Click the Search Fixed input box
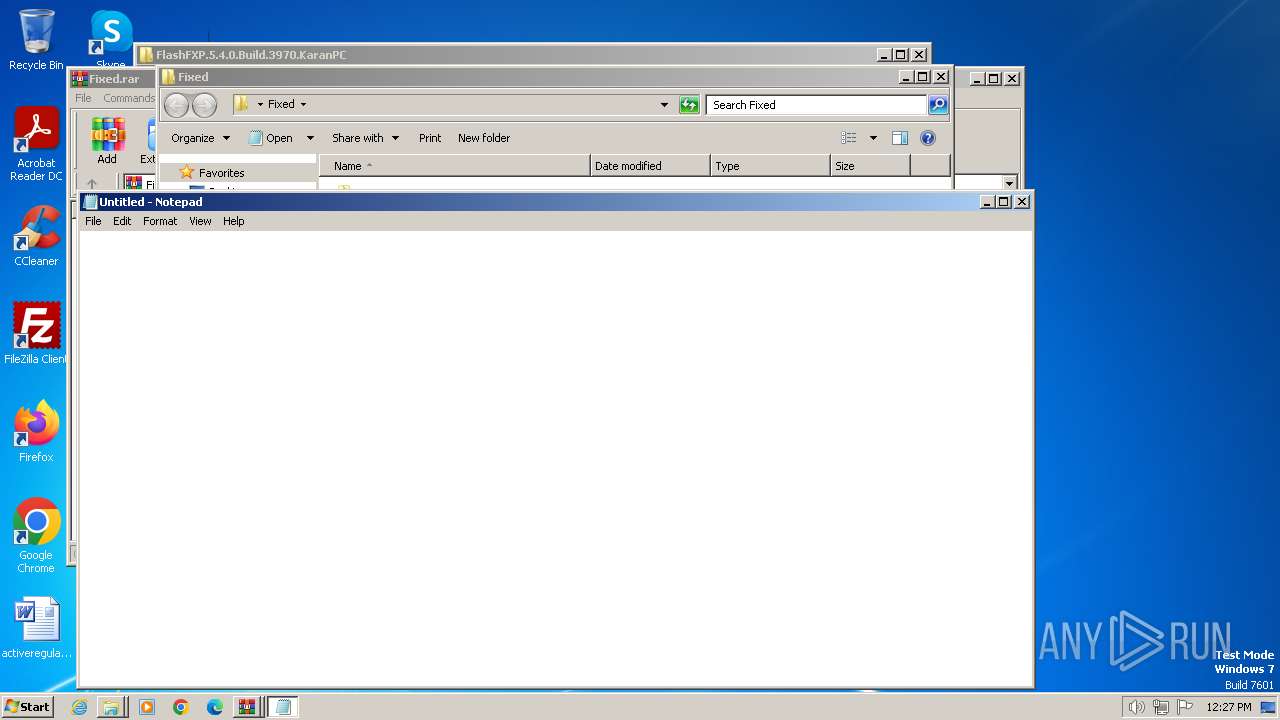 click(816, 104)
